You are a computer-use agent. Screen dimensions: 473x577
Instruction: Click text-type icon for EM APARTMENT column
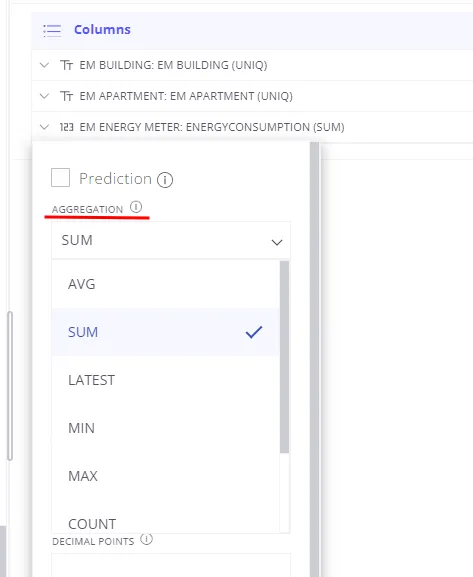click(x=67, y=96)
